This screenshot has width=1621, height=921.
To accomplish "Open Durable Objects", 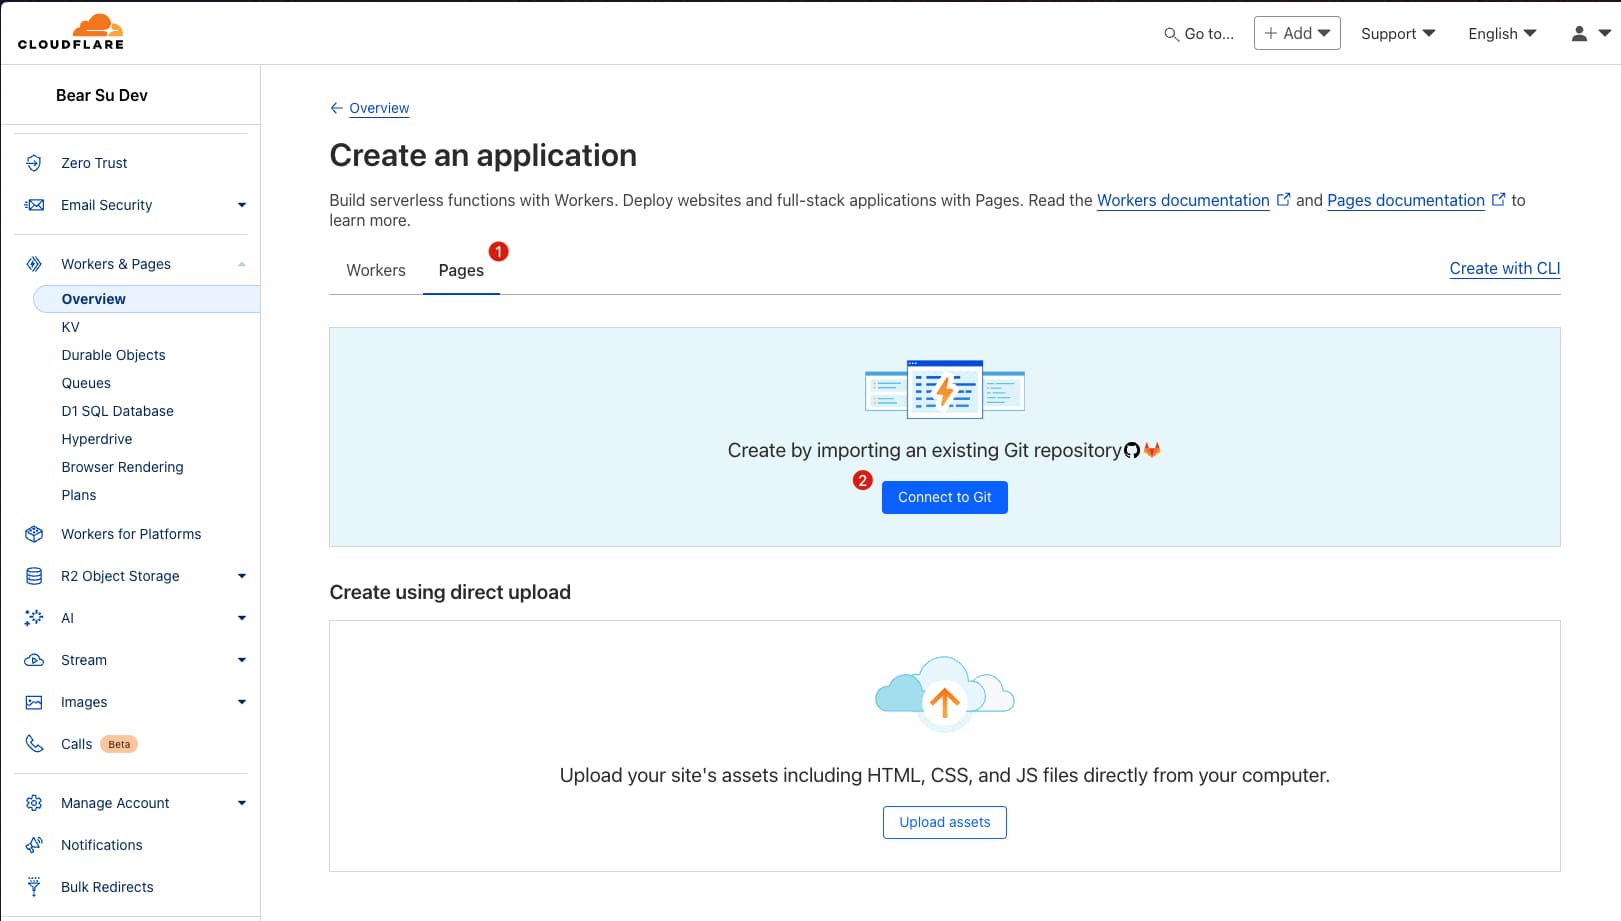I will tap(113, 355).
